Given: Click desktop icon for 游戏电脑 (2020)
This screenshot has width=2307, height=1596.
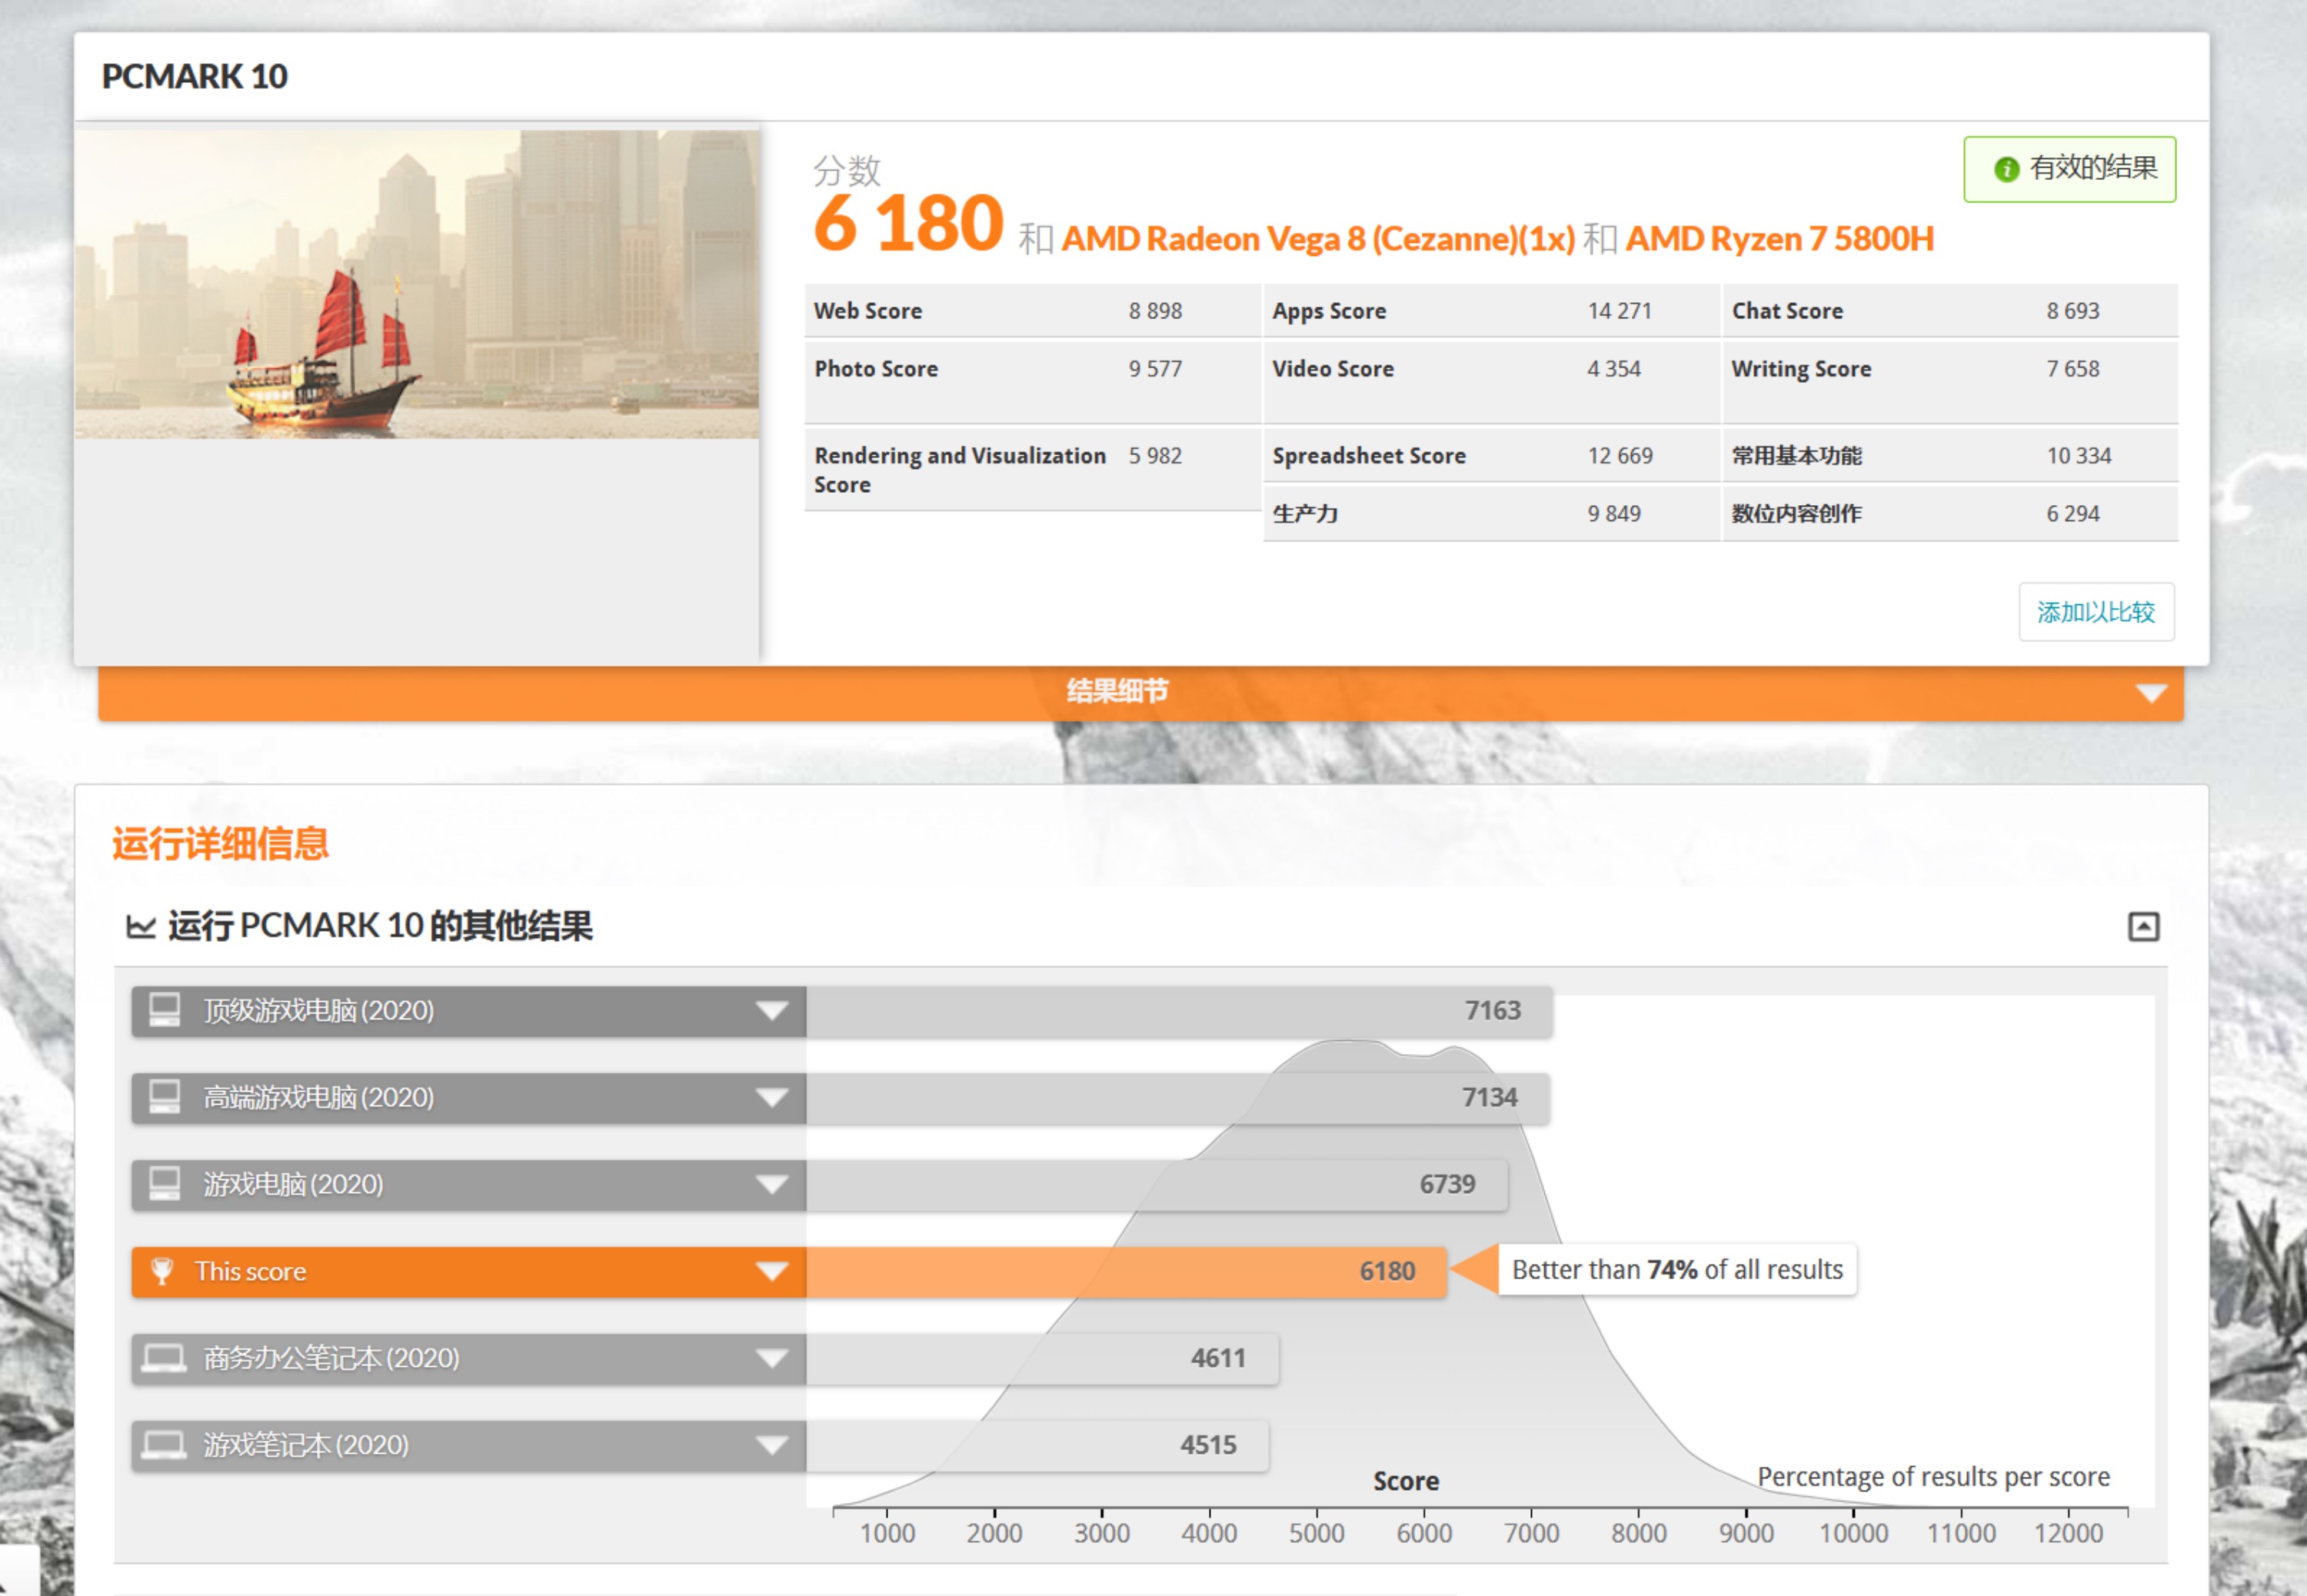Looking at the screenshot, I should click(165, 1184).
